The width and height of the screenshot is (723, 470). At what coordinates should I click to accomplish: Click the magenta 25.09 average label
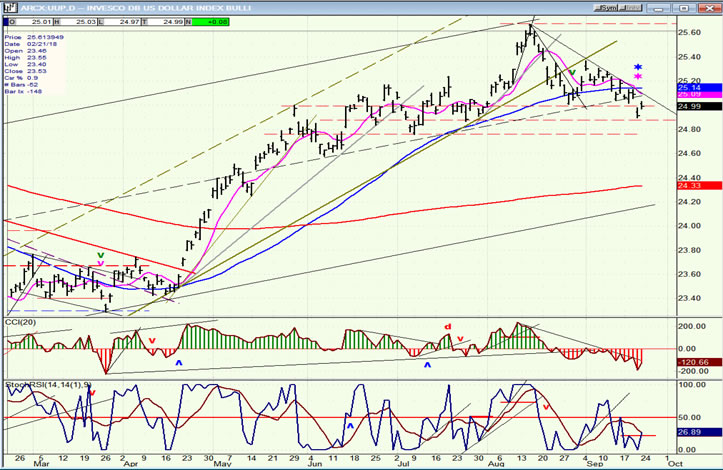point(699,94)
